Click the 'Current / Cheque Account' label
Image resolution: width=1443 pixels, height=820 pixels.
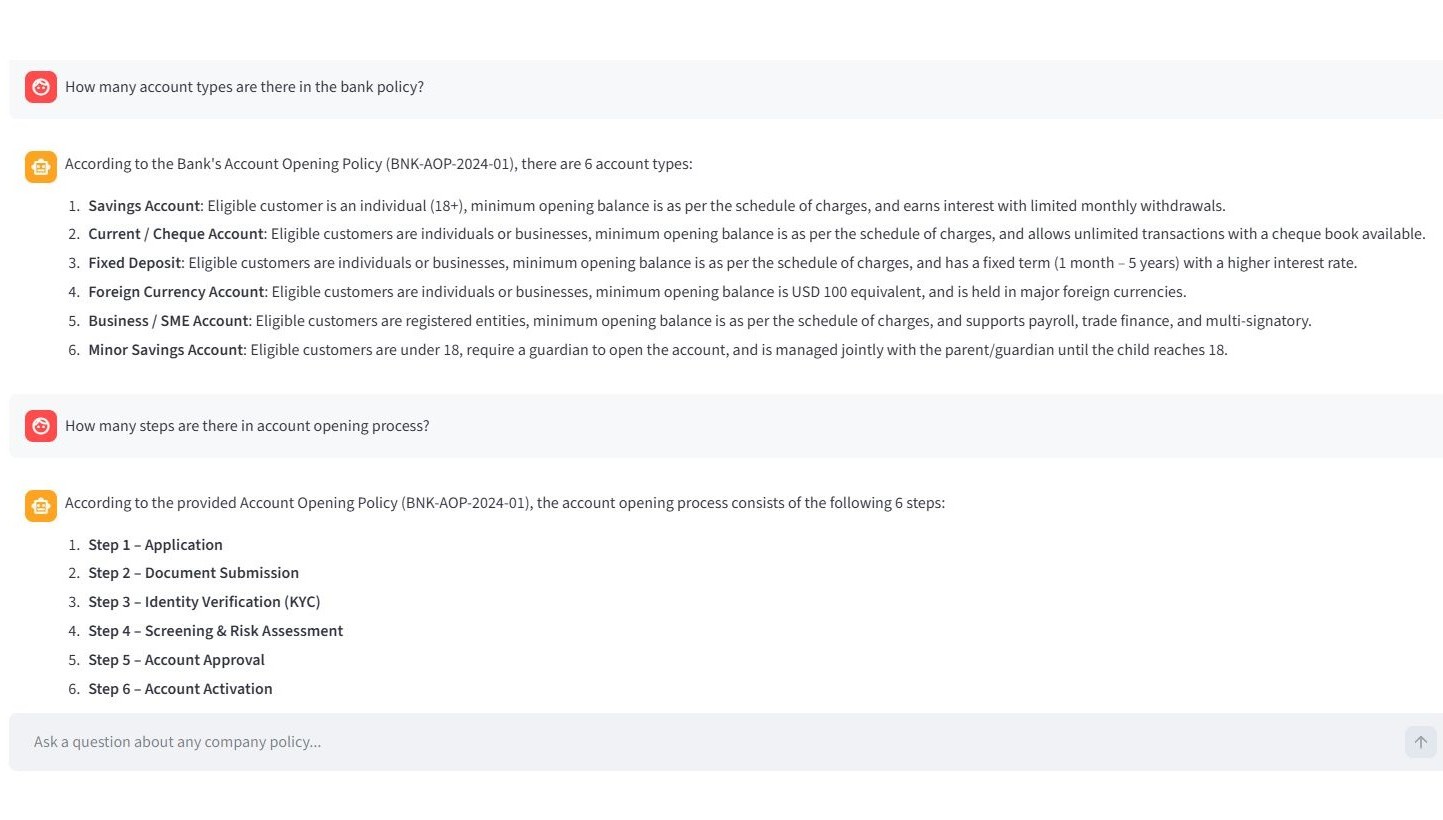176,234
